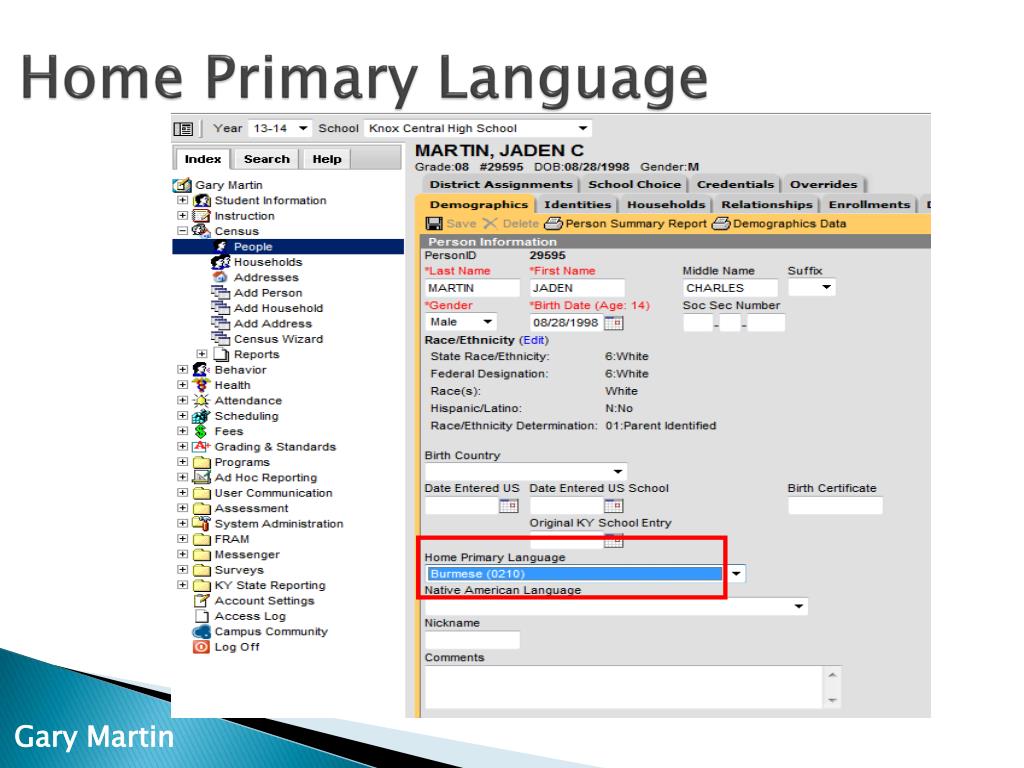Click the Addresses icon in the tree
This screenshot has width=1024, height=768.
[221, 277]
